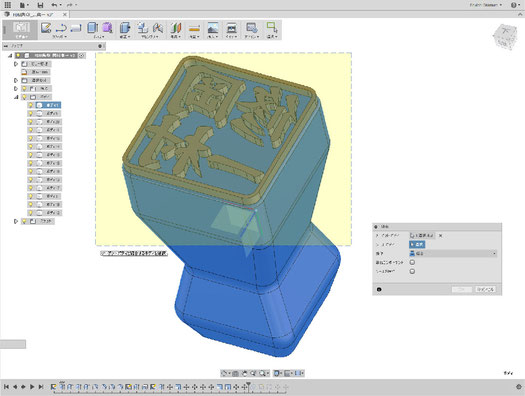Toggle the root component lightbulb visibility
This screenshot has height=396, width=525.
tap(18, 56)
